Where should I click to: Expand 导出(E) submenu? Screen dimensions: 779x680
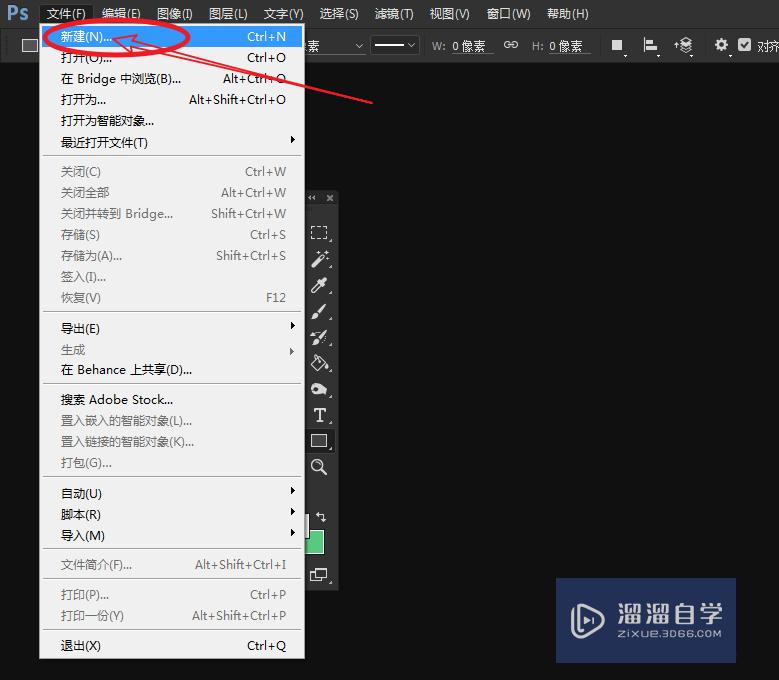172,328
